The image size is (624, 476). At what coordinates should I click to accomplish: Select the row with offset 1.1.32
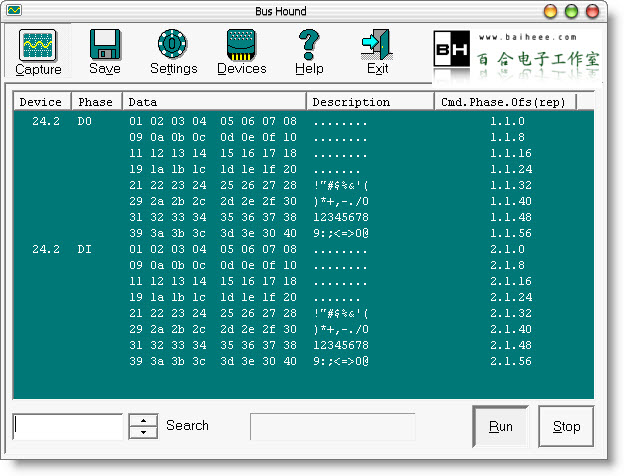click(303, 185)
